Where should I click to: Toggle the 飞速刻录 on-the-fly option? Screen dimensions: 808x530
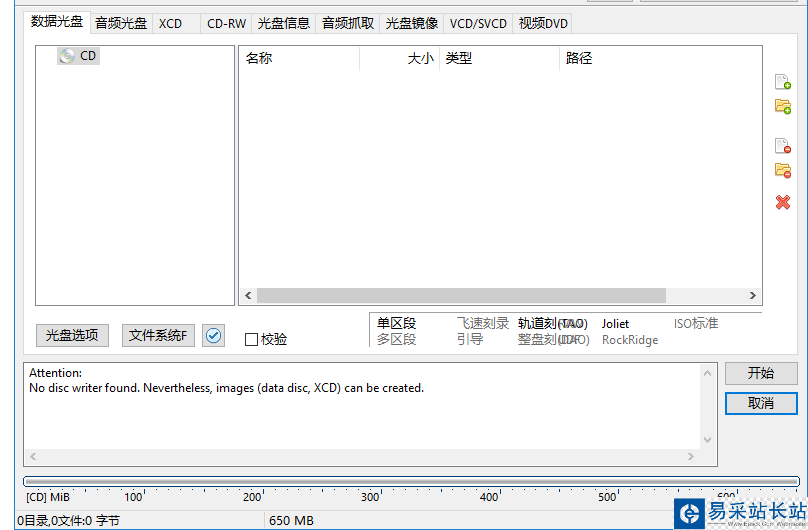pos(483,323)
